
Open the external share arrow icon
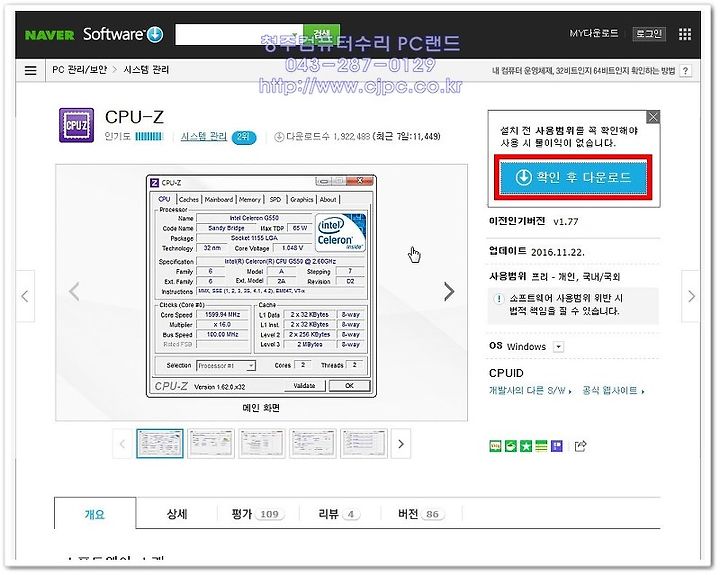[x=580, y=446]
